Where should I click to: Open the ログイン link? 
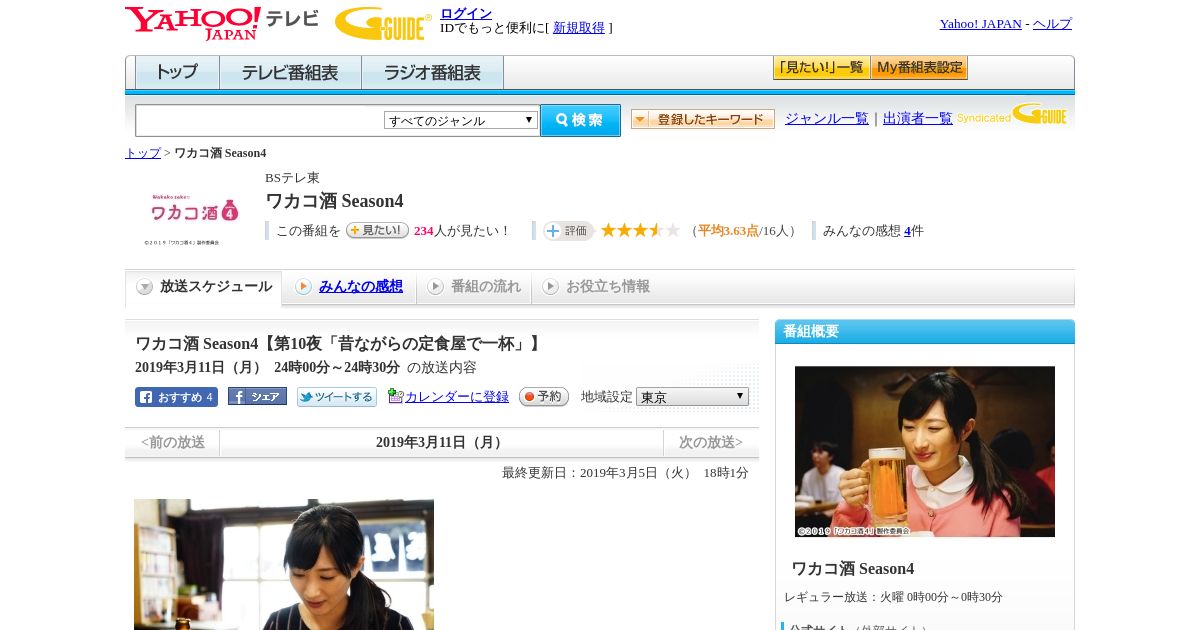point(466,13)
